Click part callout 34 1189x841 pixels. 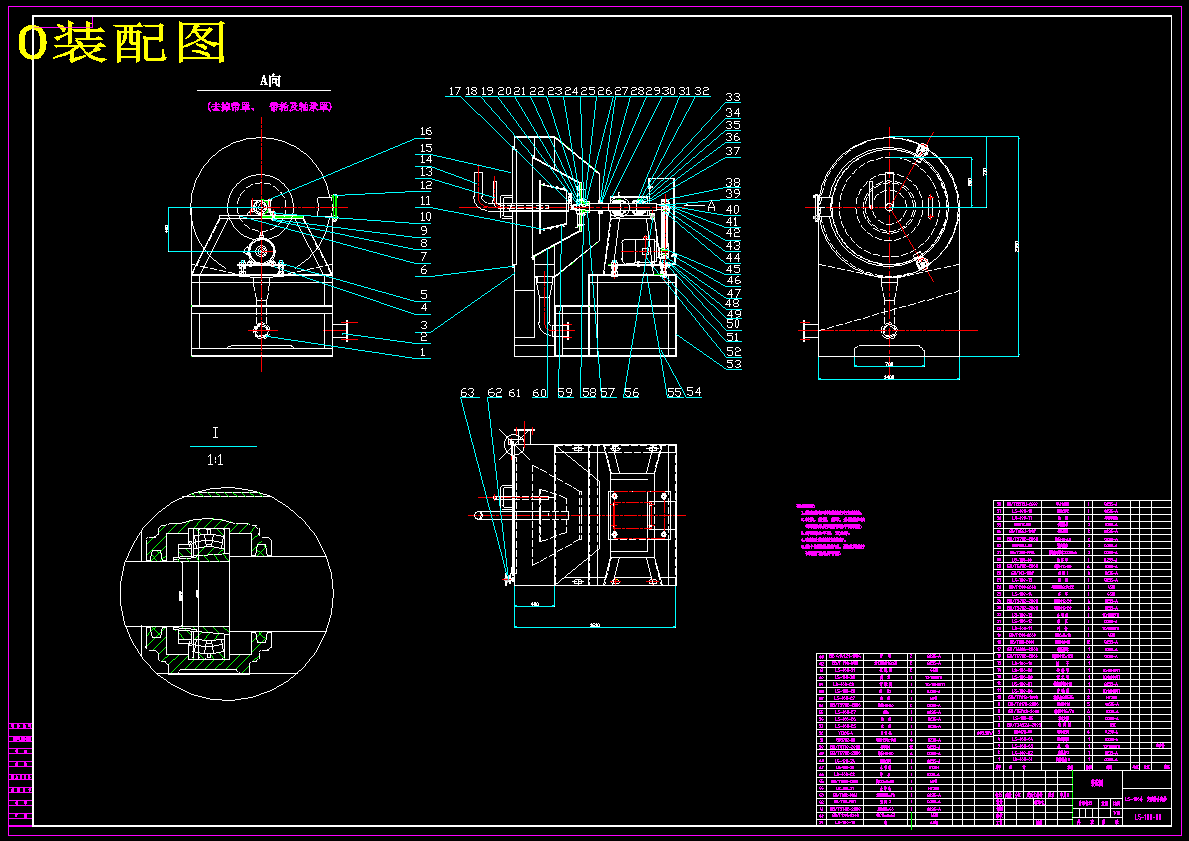(733, 112)
